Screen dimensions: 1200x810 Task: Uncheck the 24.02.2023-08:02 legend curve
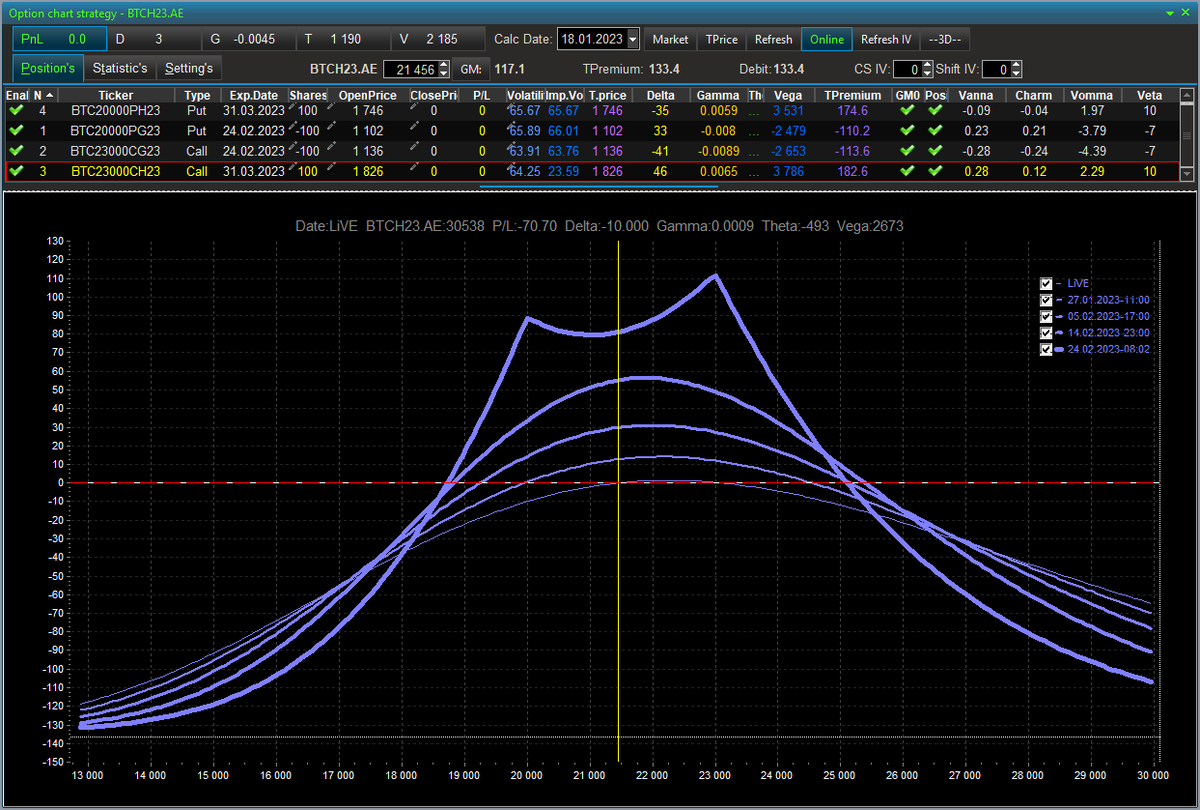(x=1046, y=350)
